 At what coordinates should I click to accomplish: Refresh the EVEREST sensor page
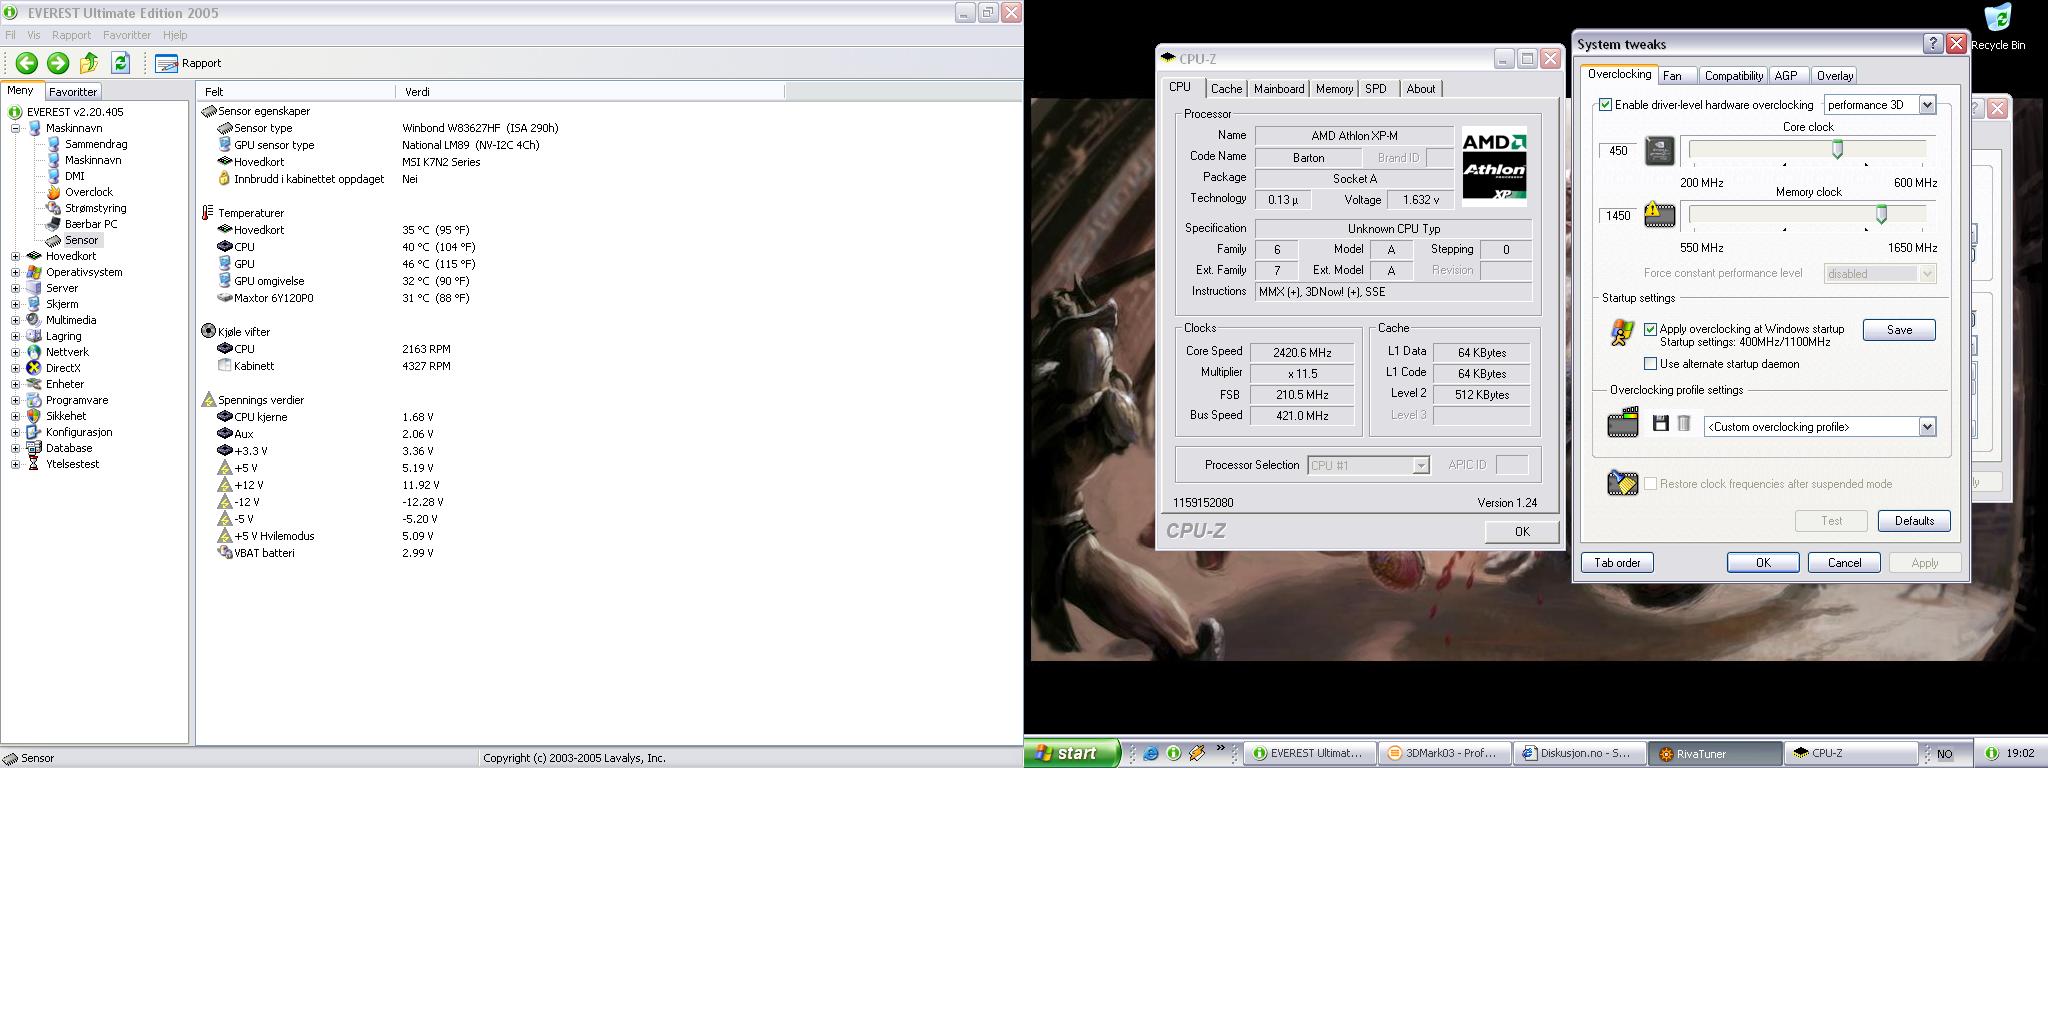coord(120,63)
